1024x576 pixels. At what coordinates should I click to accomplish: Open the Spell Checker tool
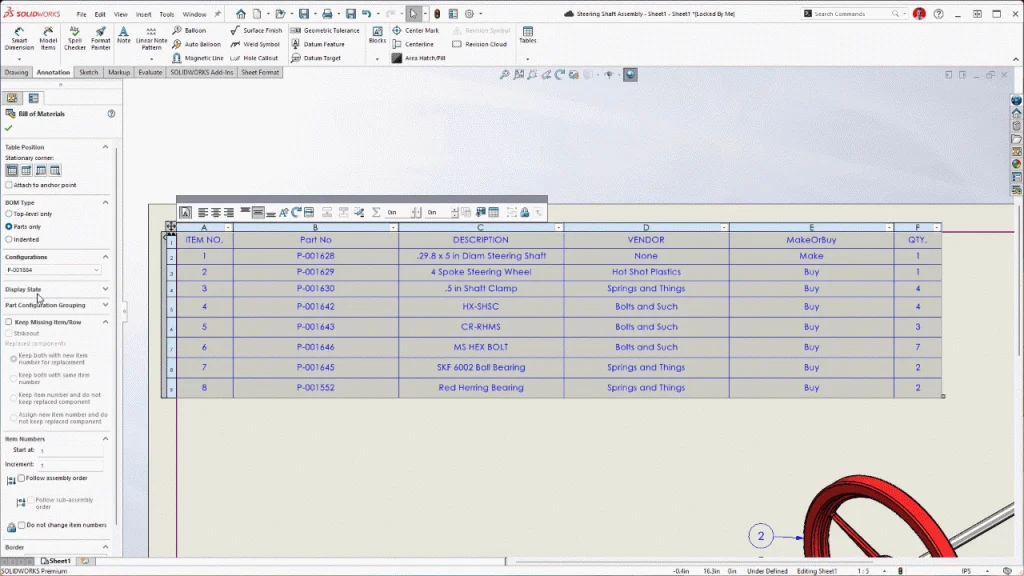click(x=75, y=39)
